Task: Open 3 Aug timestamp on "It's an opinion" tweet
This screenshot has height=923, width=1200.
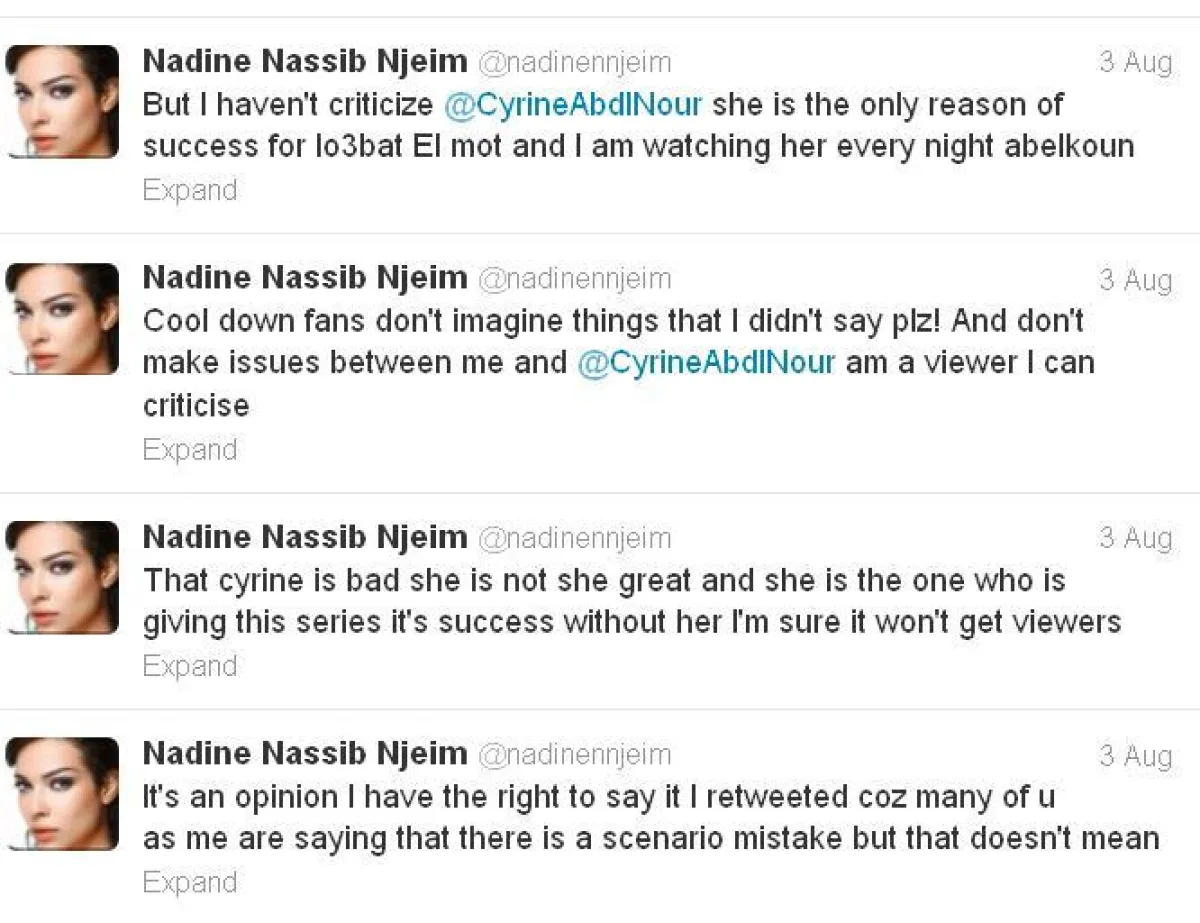Action: click(1135, 755)
